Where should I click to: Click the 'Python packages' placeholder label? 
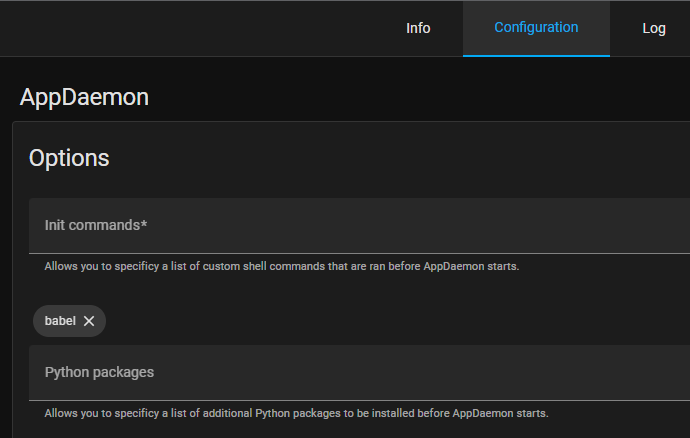pos(99,372)
